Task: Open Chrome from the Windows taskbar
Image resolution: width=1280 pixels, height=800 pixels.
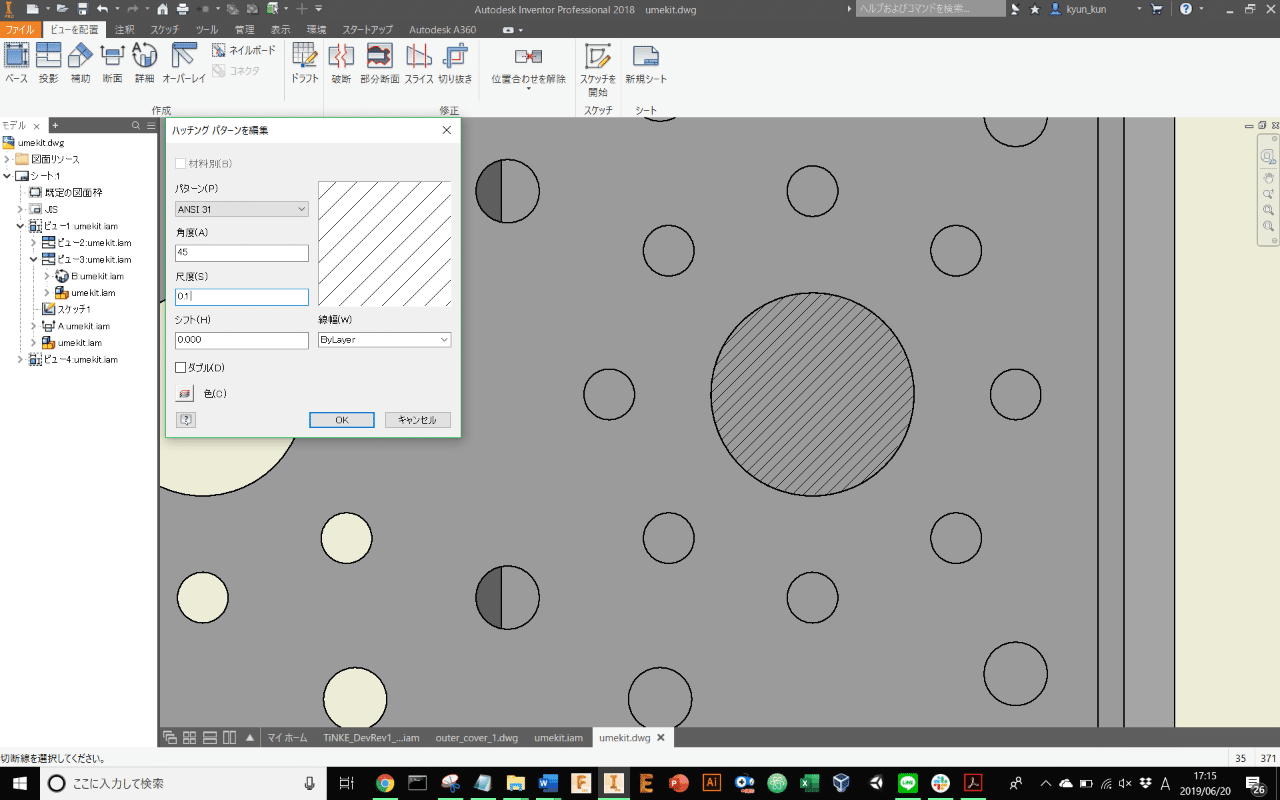Action: [385, 783]
